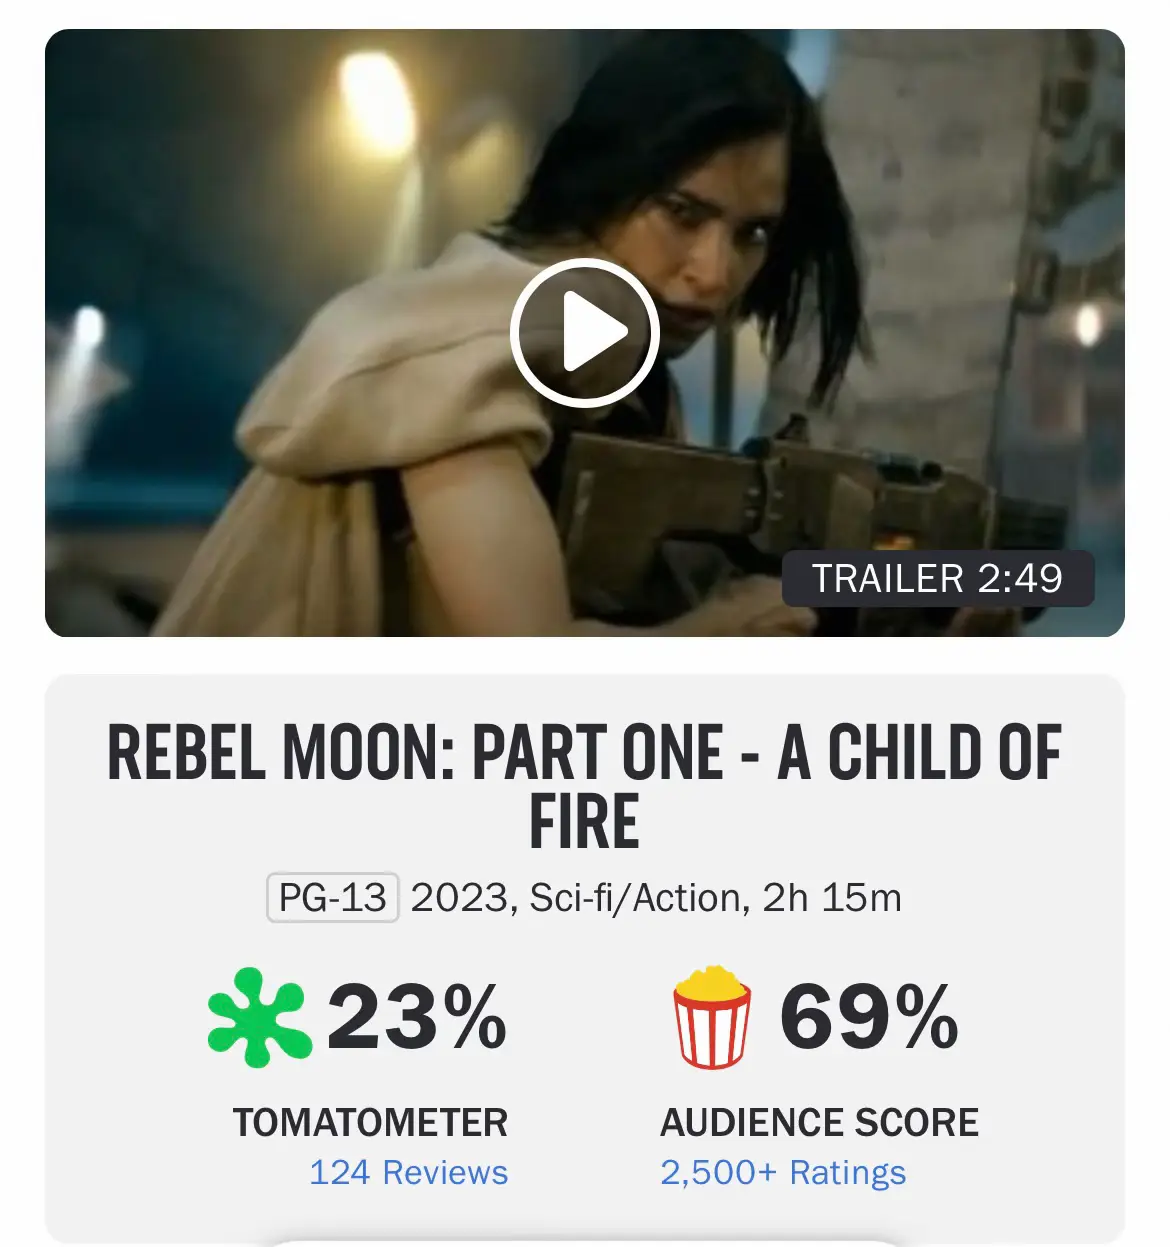Image resolution: width=1170 pixels, height=1247 pixels.
Task: Select the AUDIENCE SCORE label
Action: point(822,1122)
